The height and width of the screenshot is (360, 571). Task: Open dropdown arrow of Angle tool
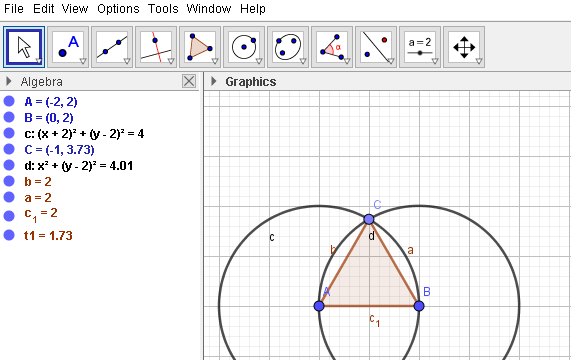coord(347,61)
